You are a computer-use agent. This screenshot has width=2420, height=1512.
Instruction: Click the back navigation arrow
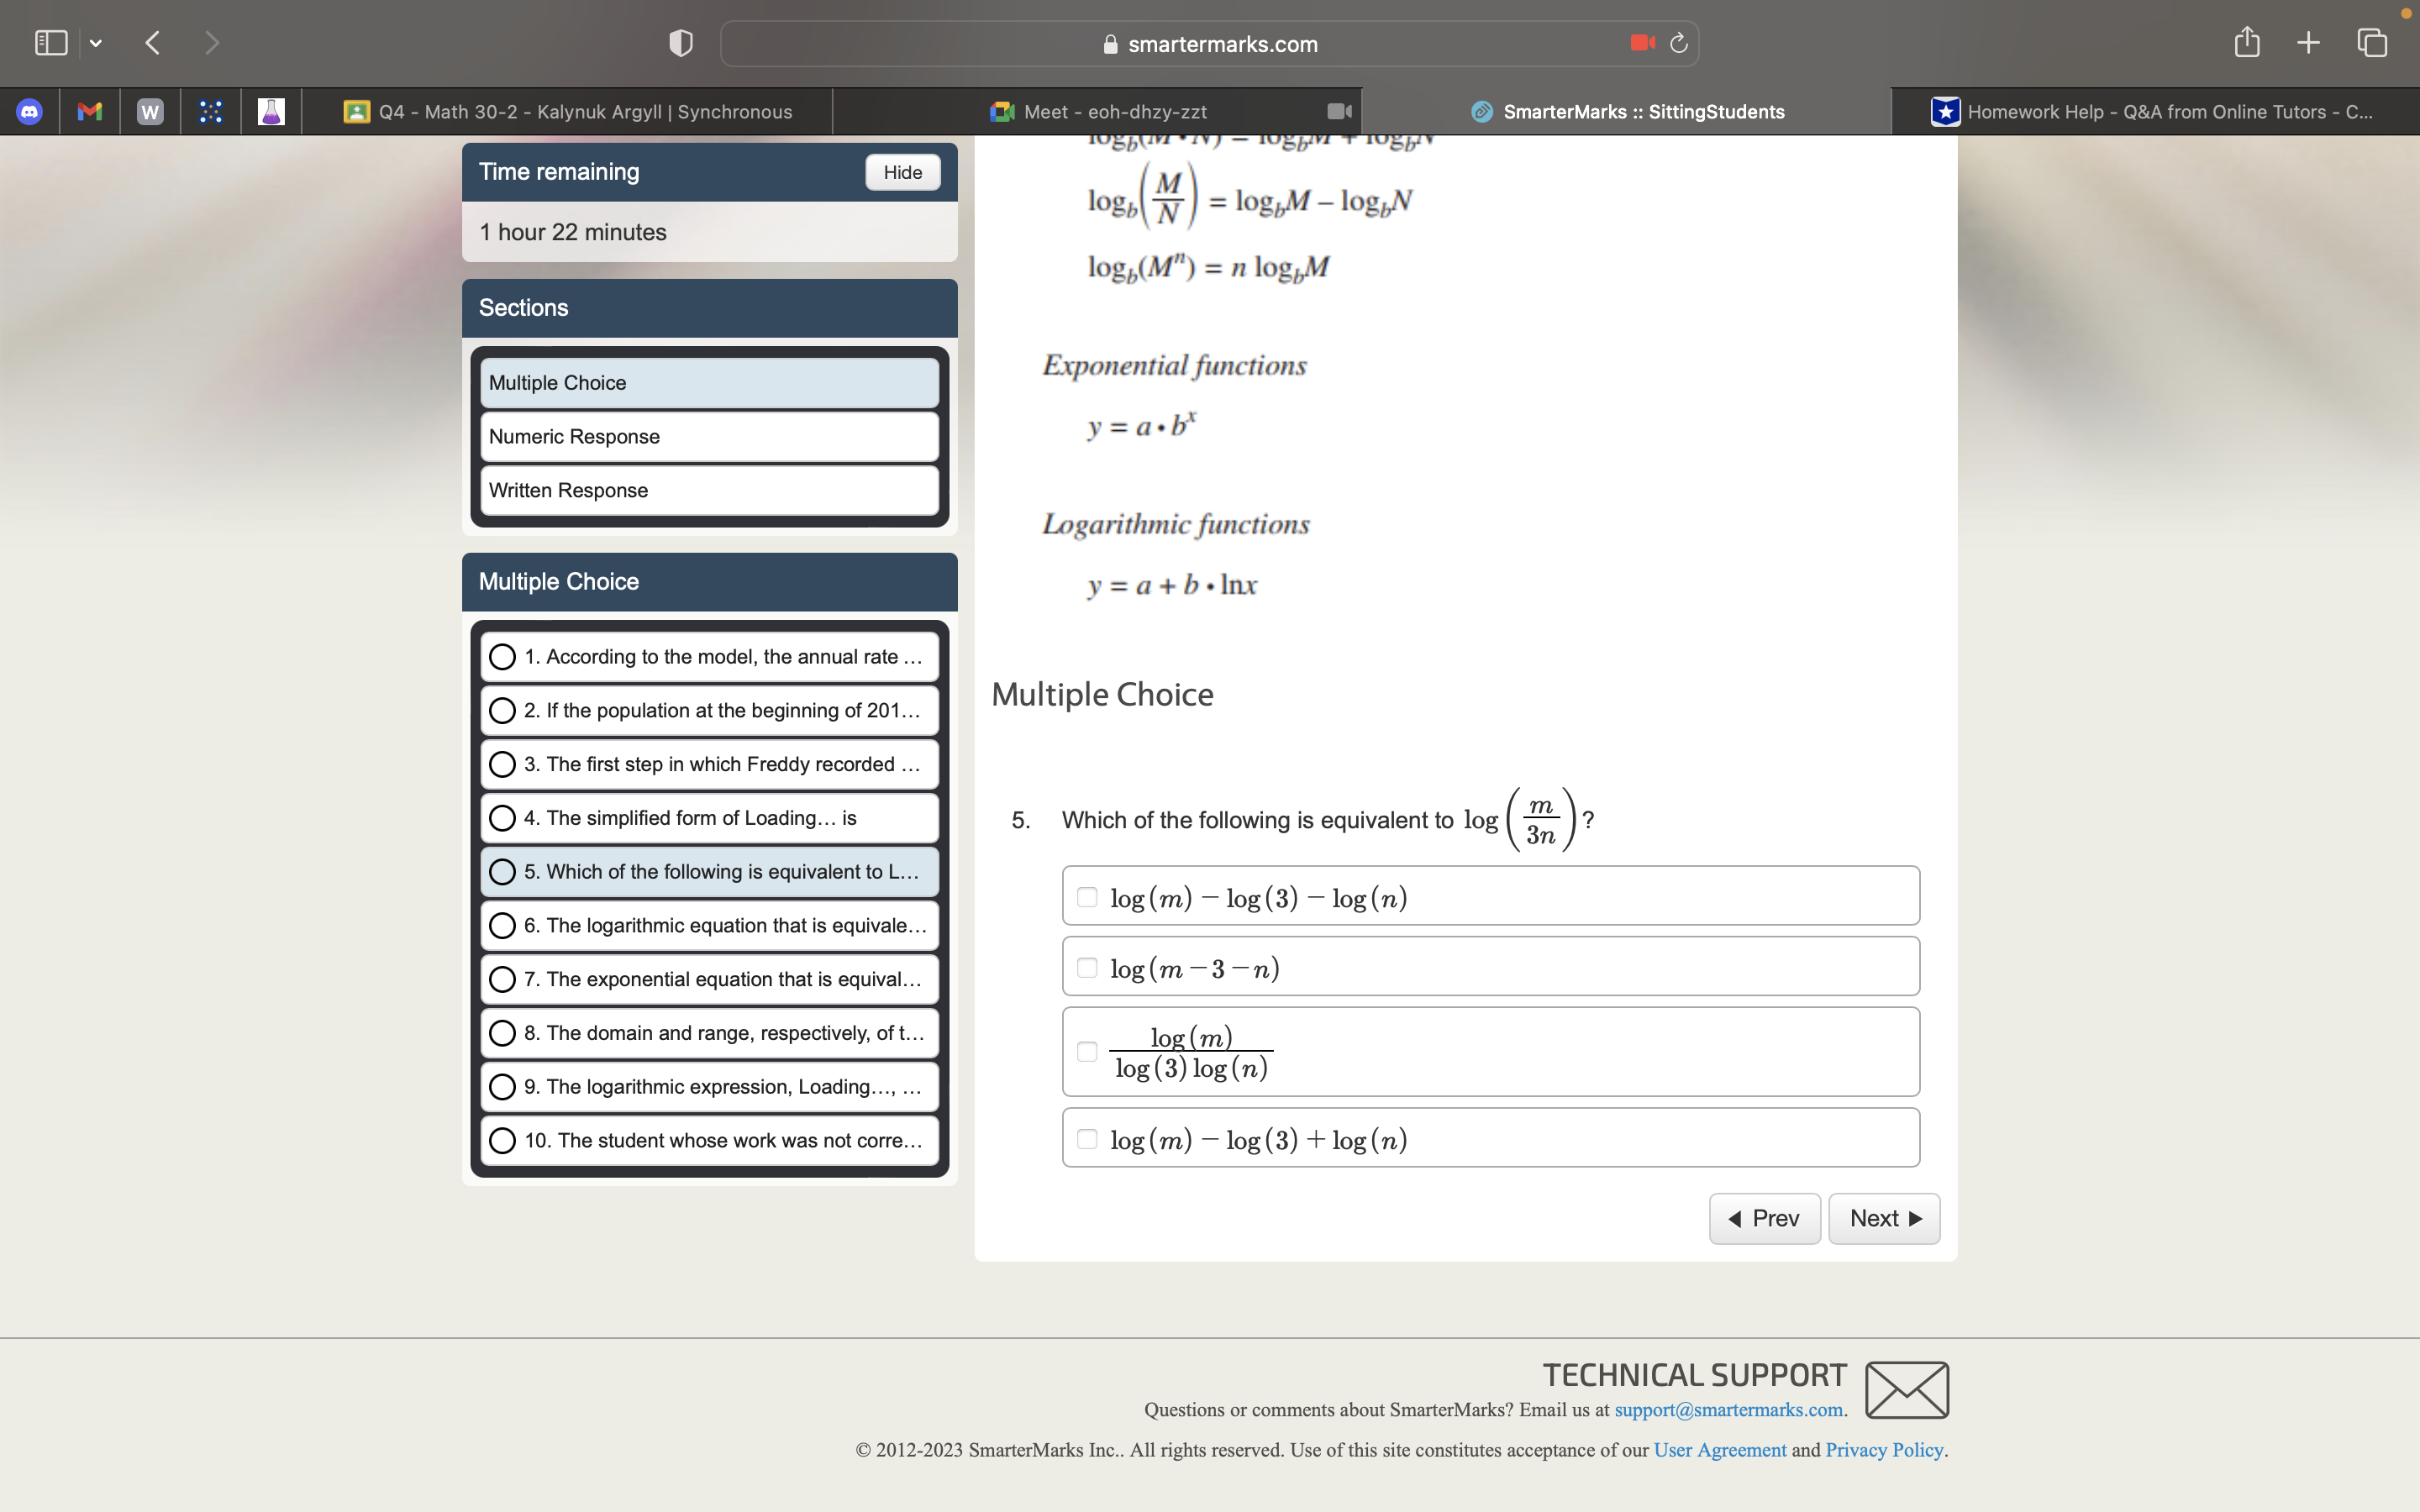click(x=152, y=42)
